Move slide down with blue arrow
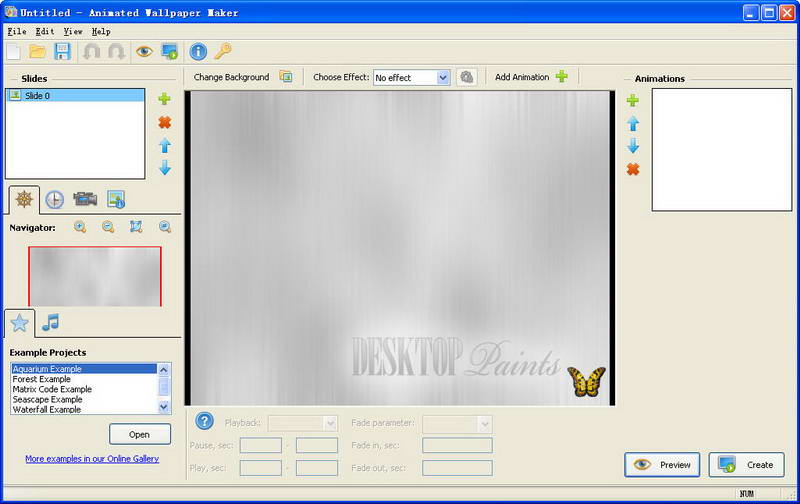800x504 pixels. (164, 167)
